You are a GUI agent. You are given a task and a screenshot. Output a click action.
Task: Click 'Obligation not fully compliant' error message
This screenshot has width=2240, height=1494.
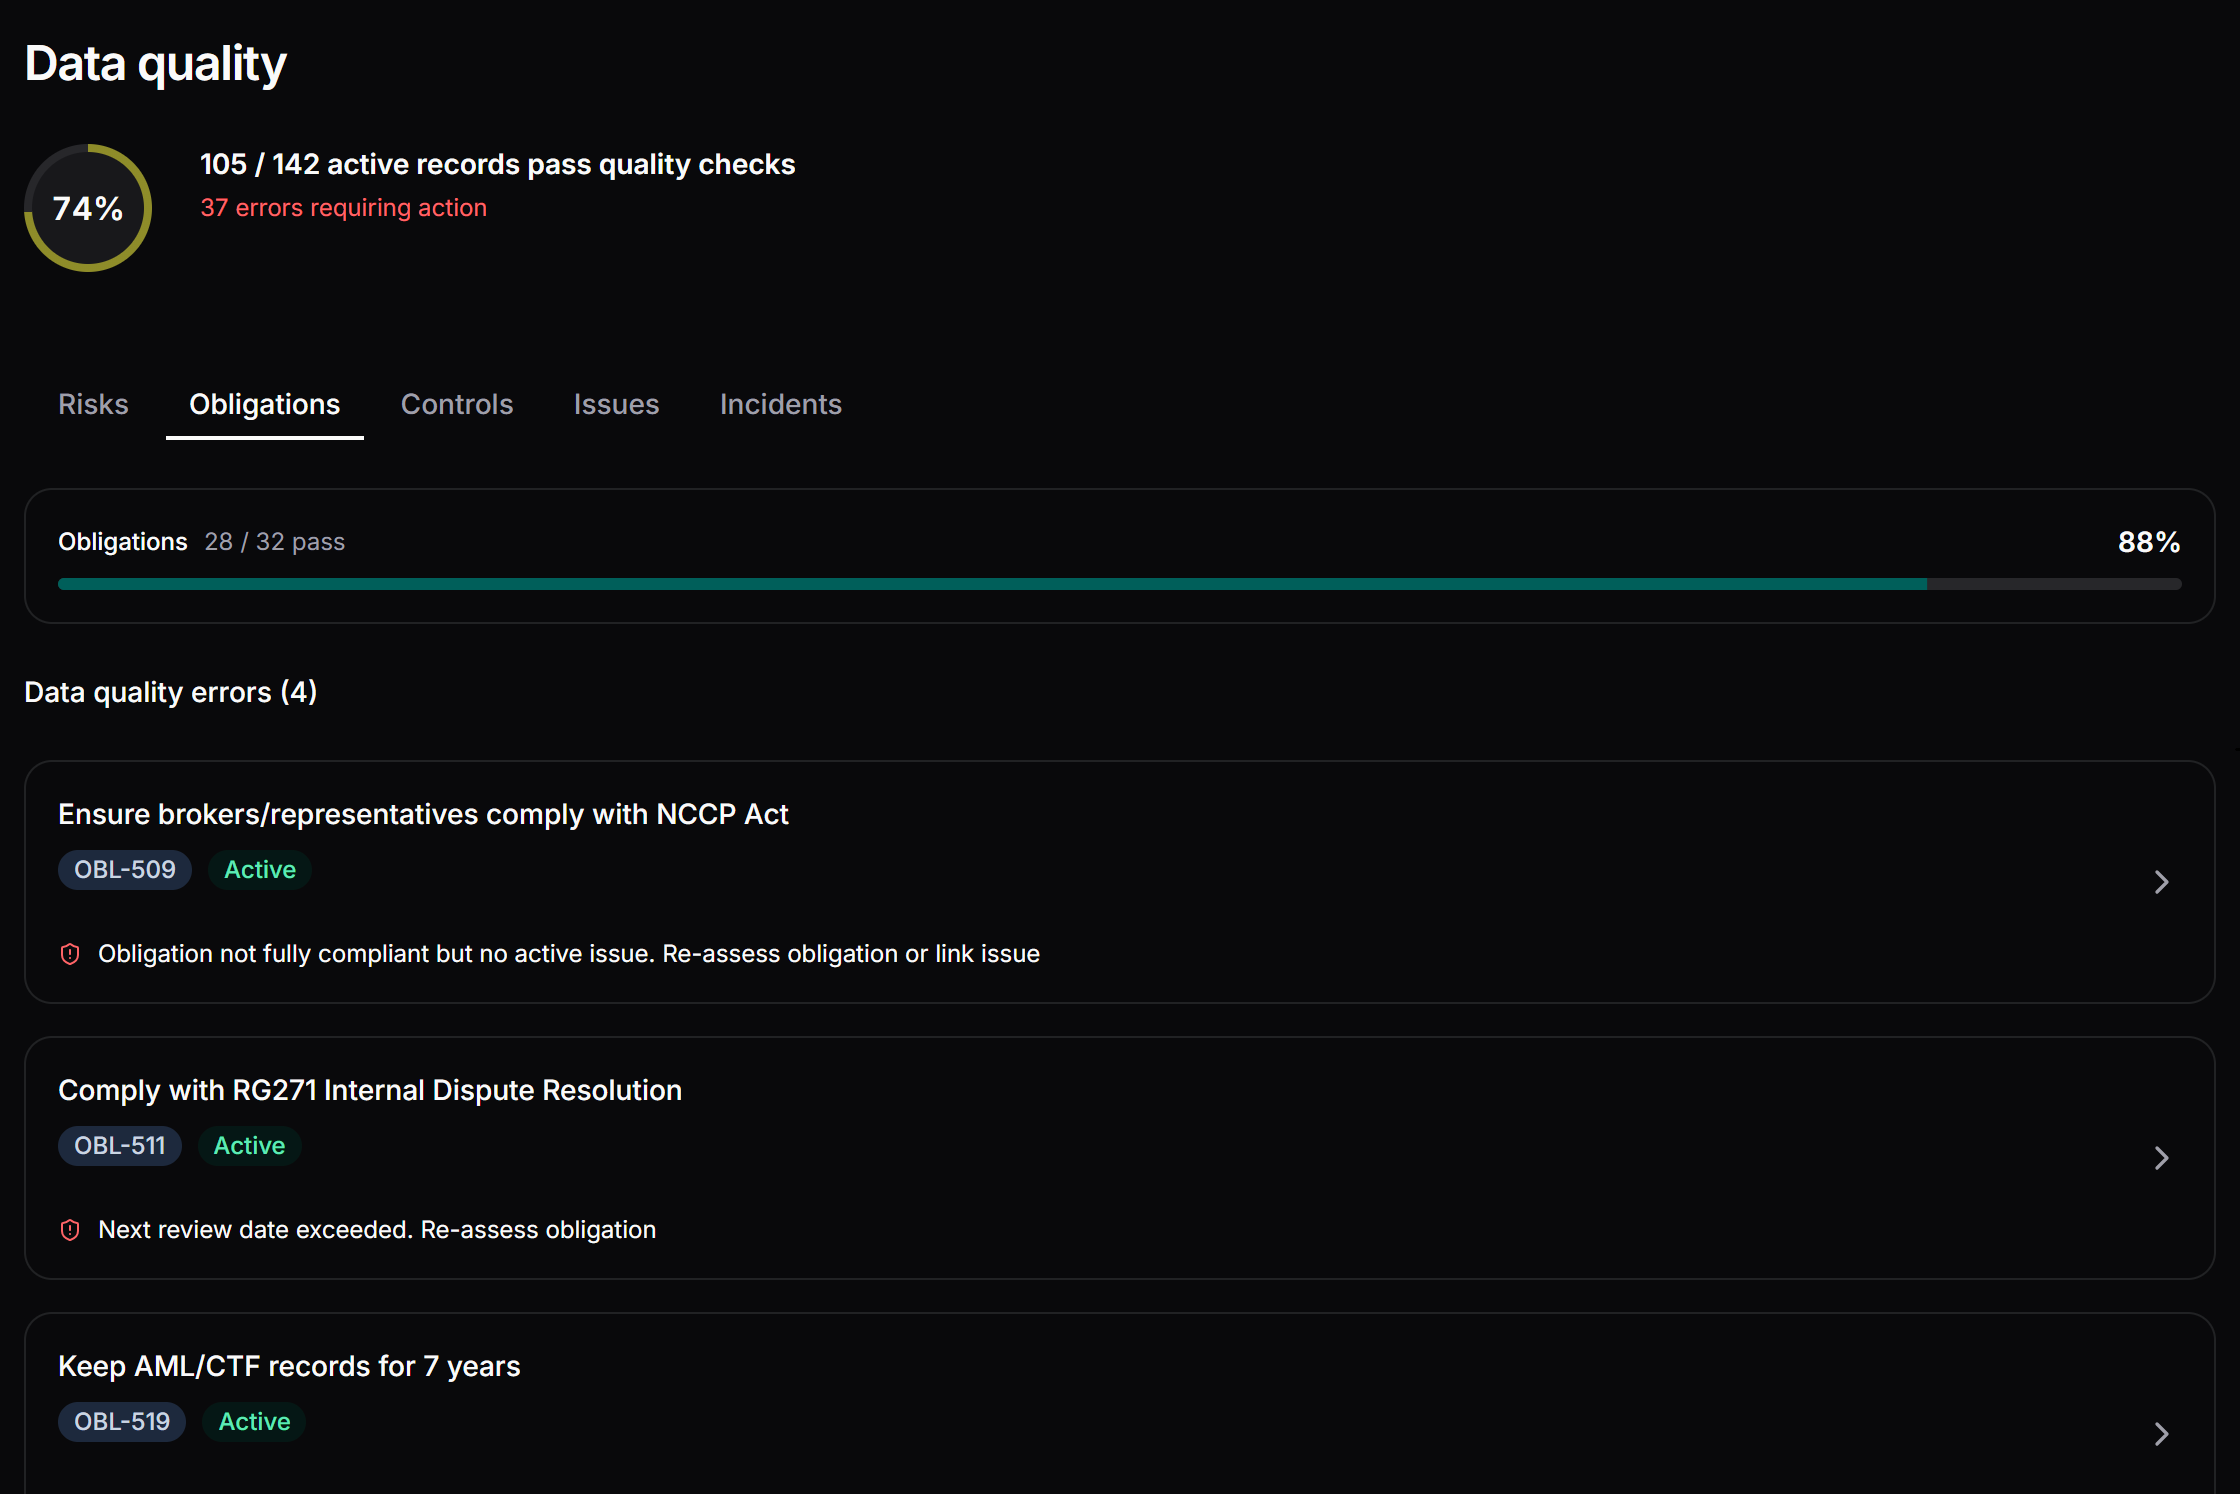coord(569,954)
